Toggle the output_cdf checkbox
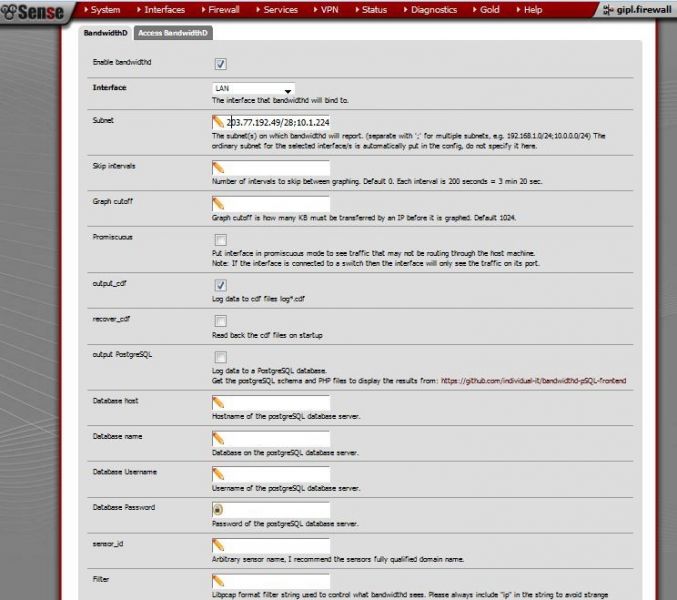677x600 pixels. pos(221,285)
